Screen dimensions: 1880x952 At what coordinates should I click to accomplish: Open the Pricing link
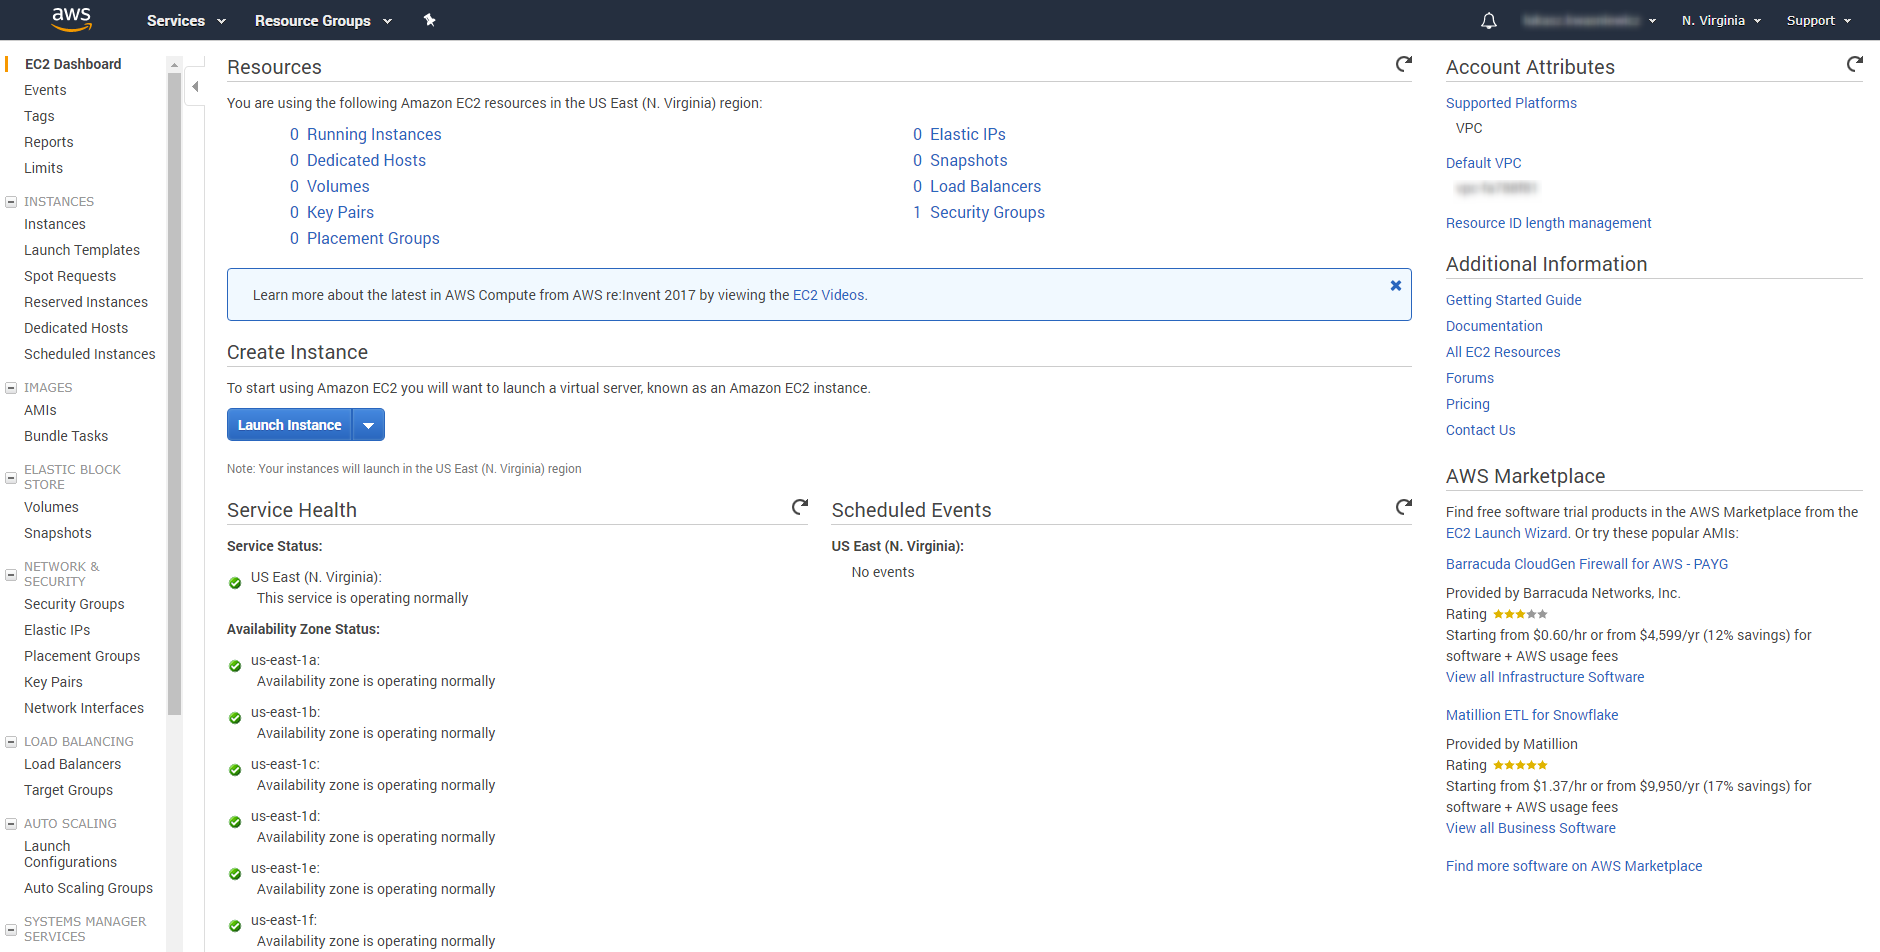(x=1467, y=404)
